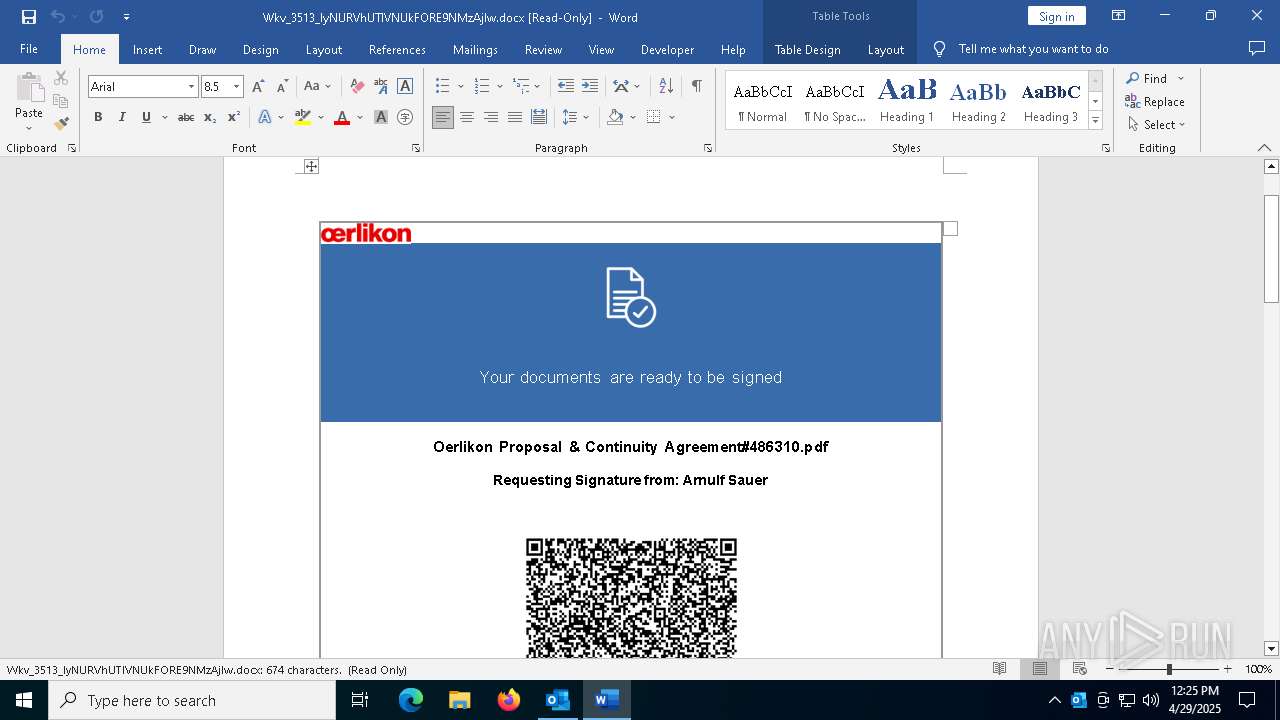Open Microsoft Edge from taskbar

coord(411,700)
